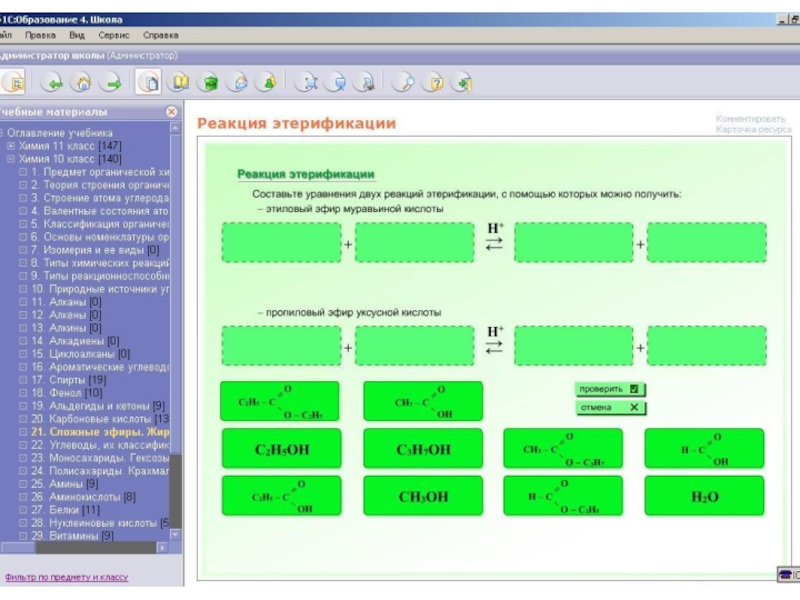This screenshot has height=600, width=800.
Task: Expand Химия 11 класс node
Action: click(11, 146)
